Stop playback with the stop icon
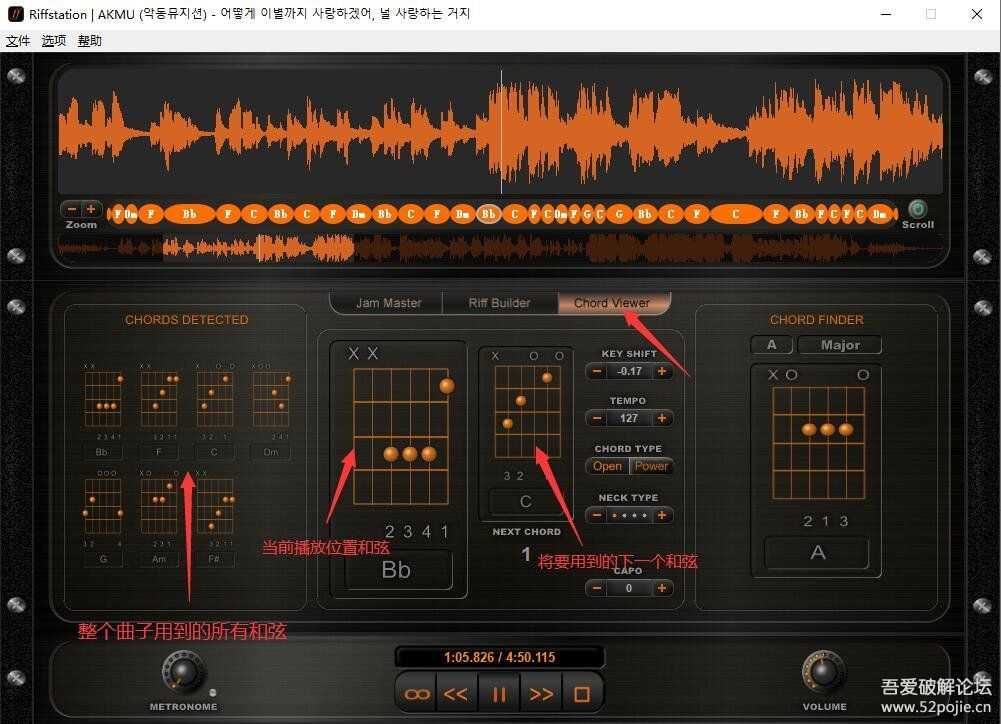The width and height of the screenshot is (1001, 724). tap(581, 692)
